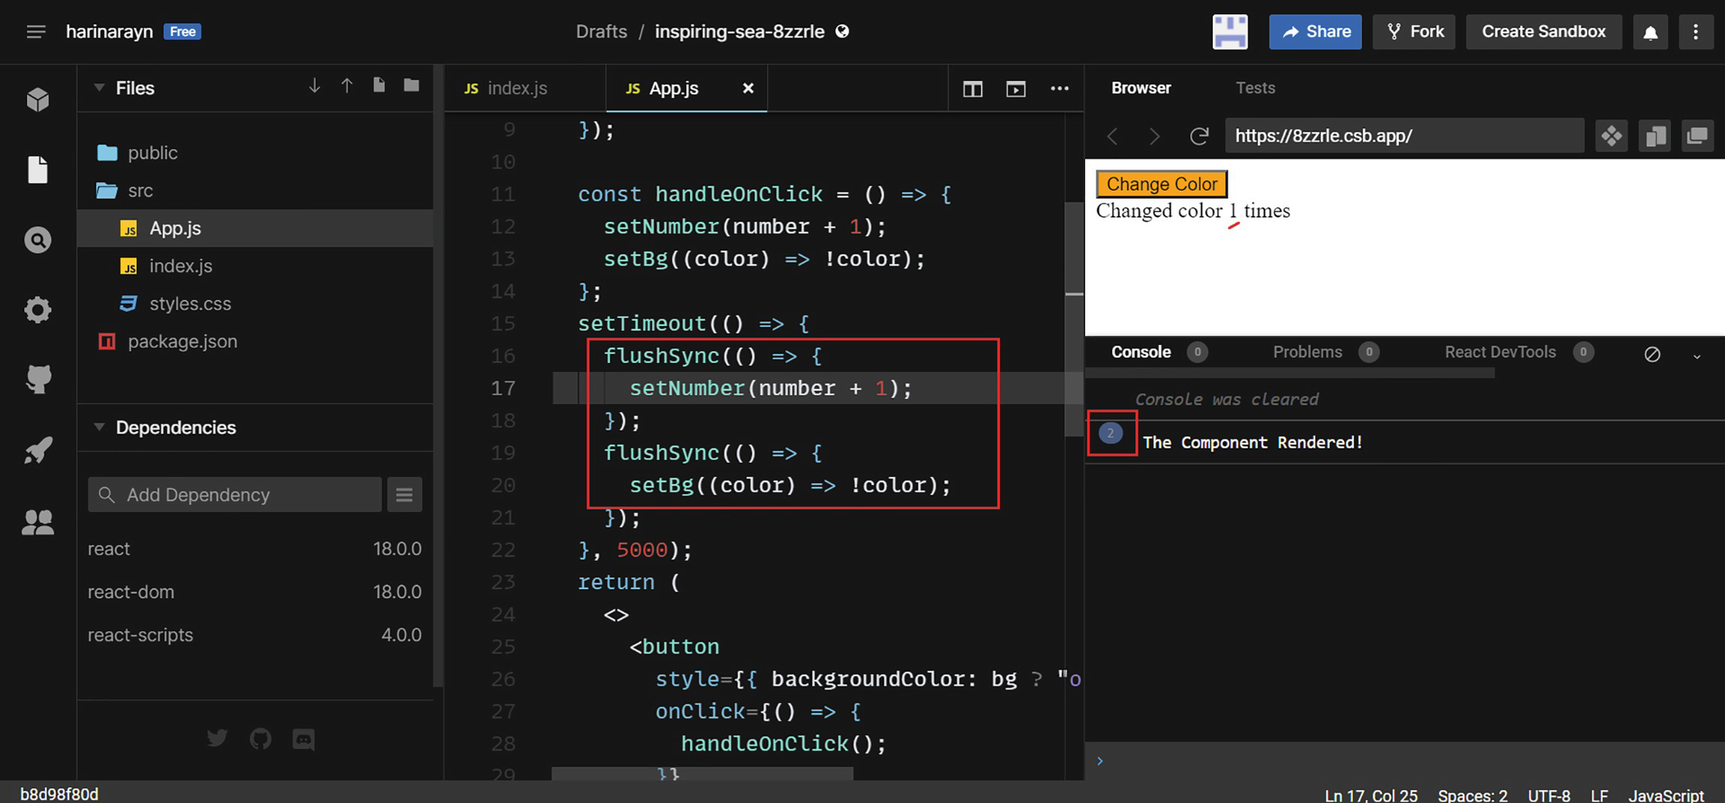Collapse the Dependencies section

(99, 427)
